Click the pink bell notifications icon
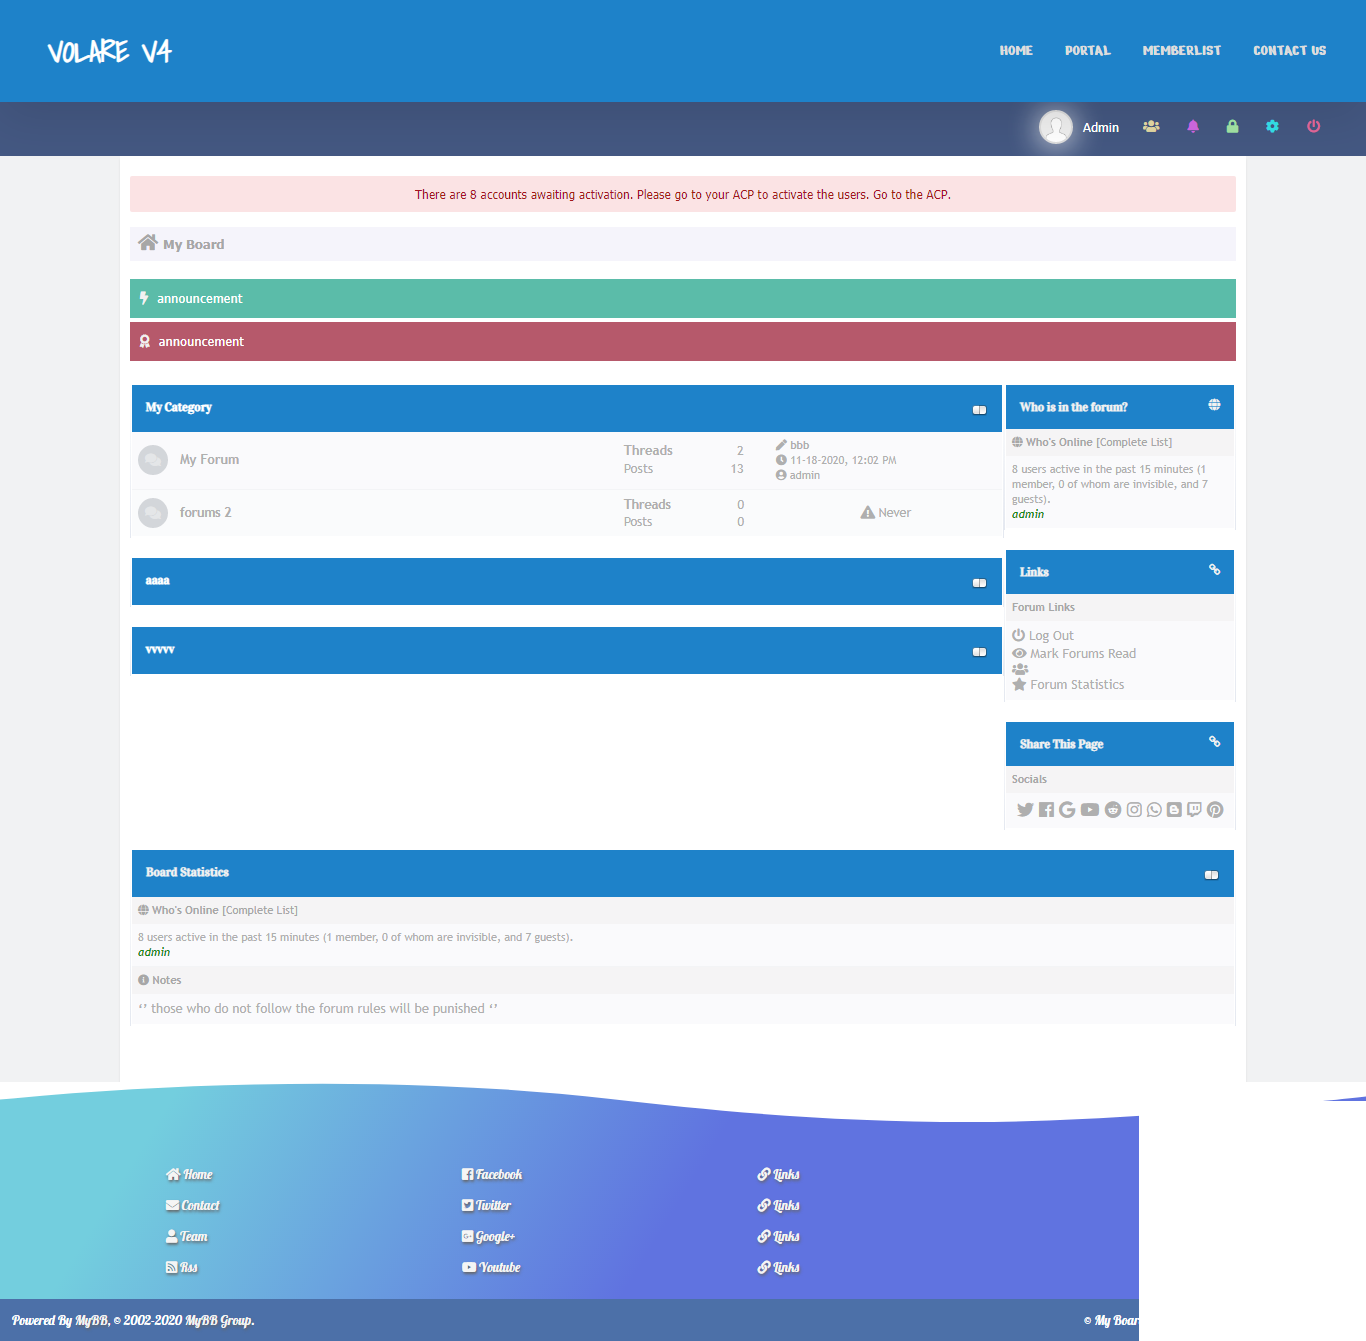The height and width of the screenshot is (1341, 1366). (x=1193, y=127)
